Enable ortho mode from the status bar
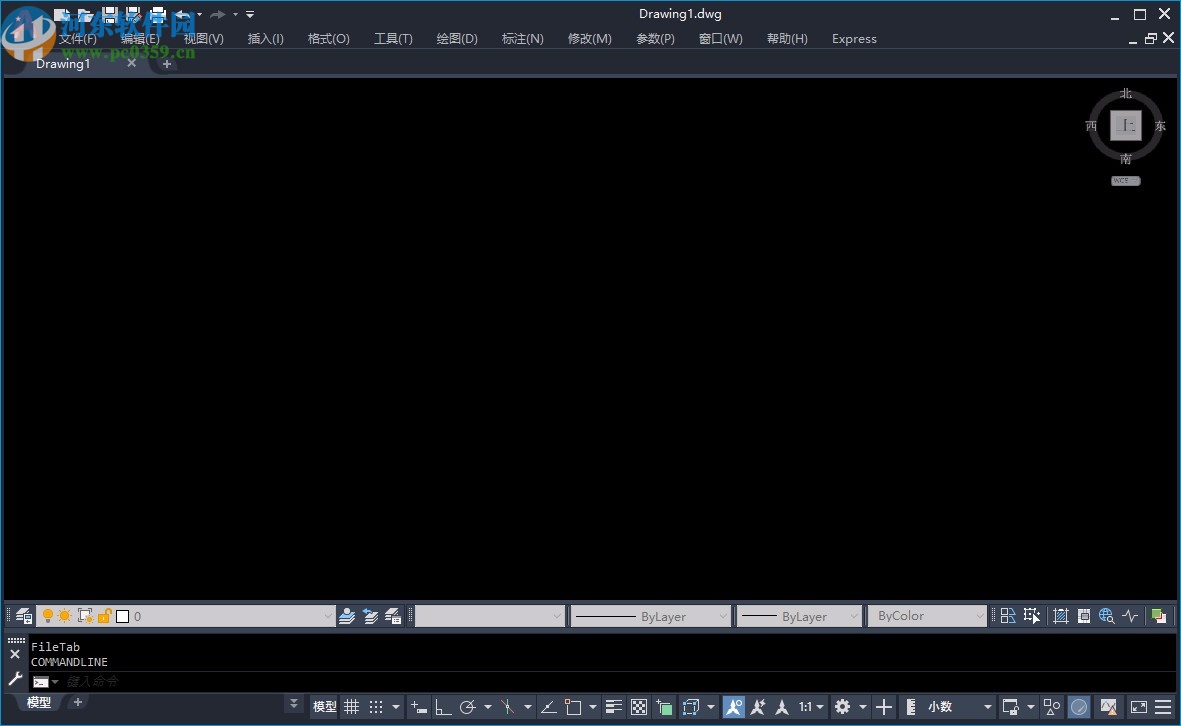1181x726 pixels. [x=444, y=707]
